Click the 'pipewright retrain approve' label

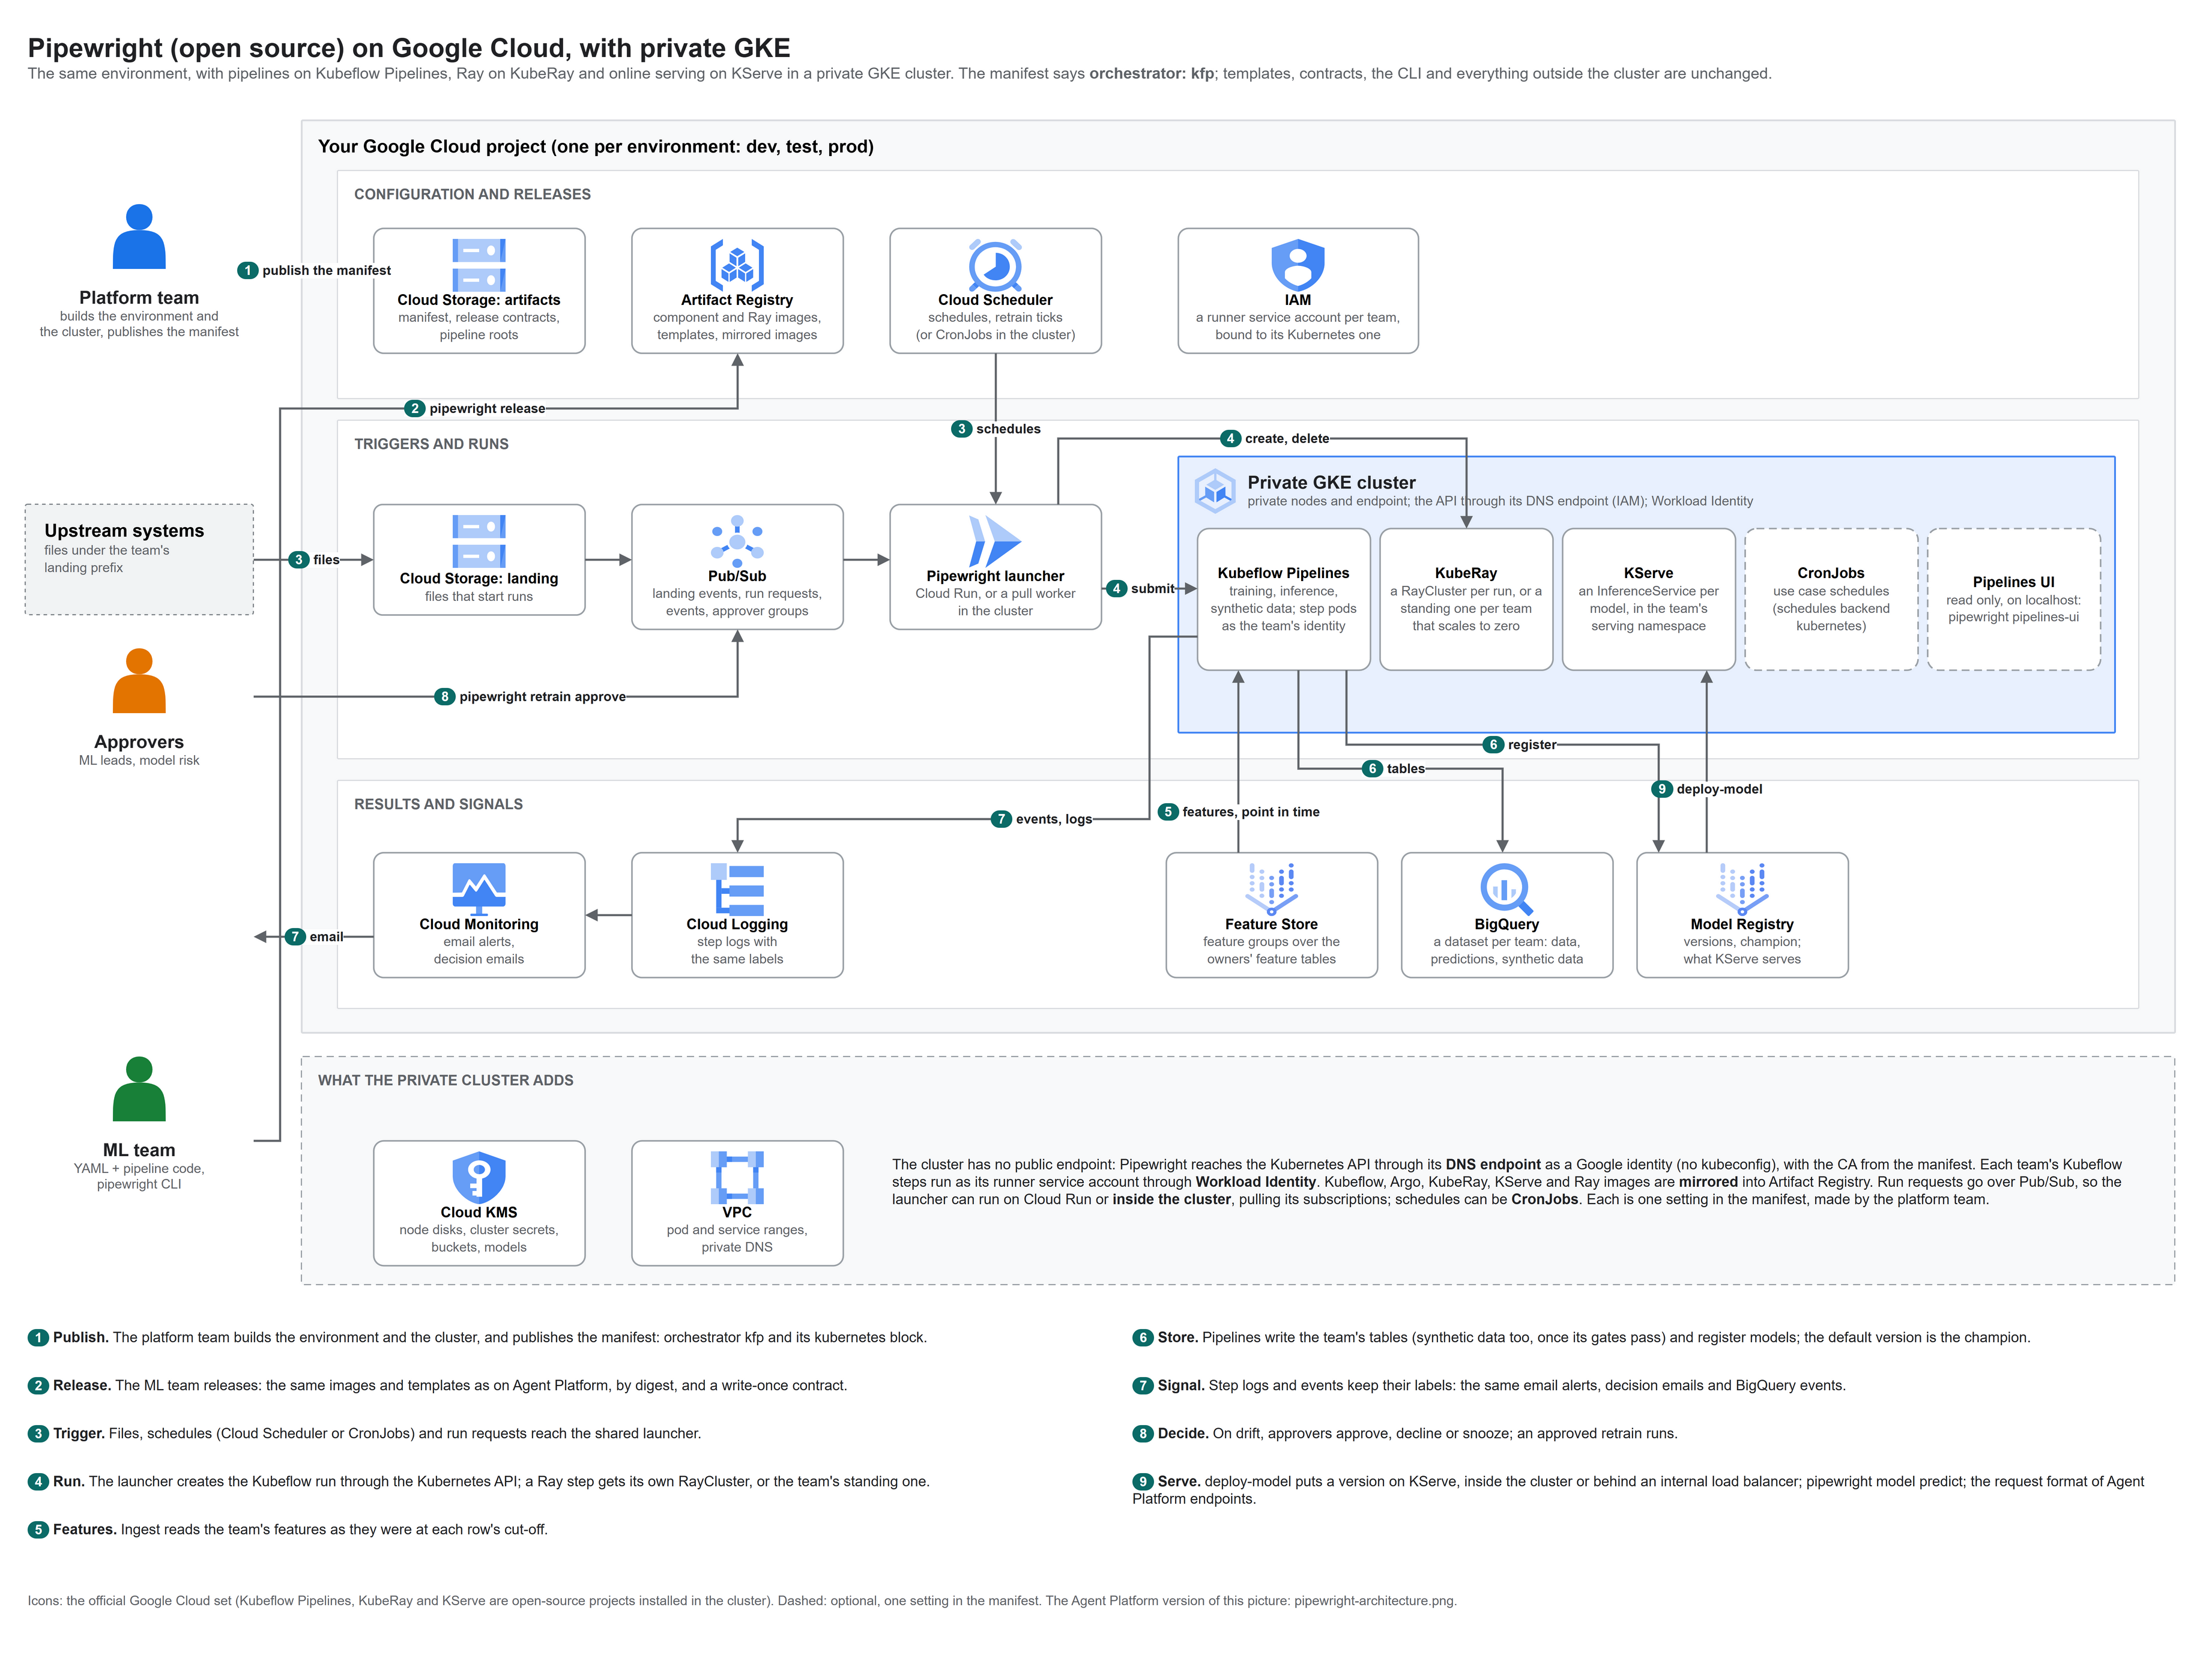(x=530, y=696)
